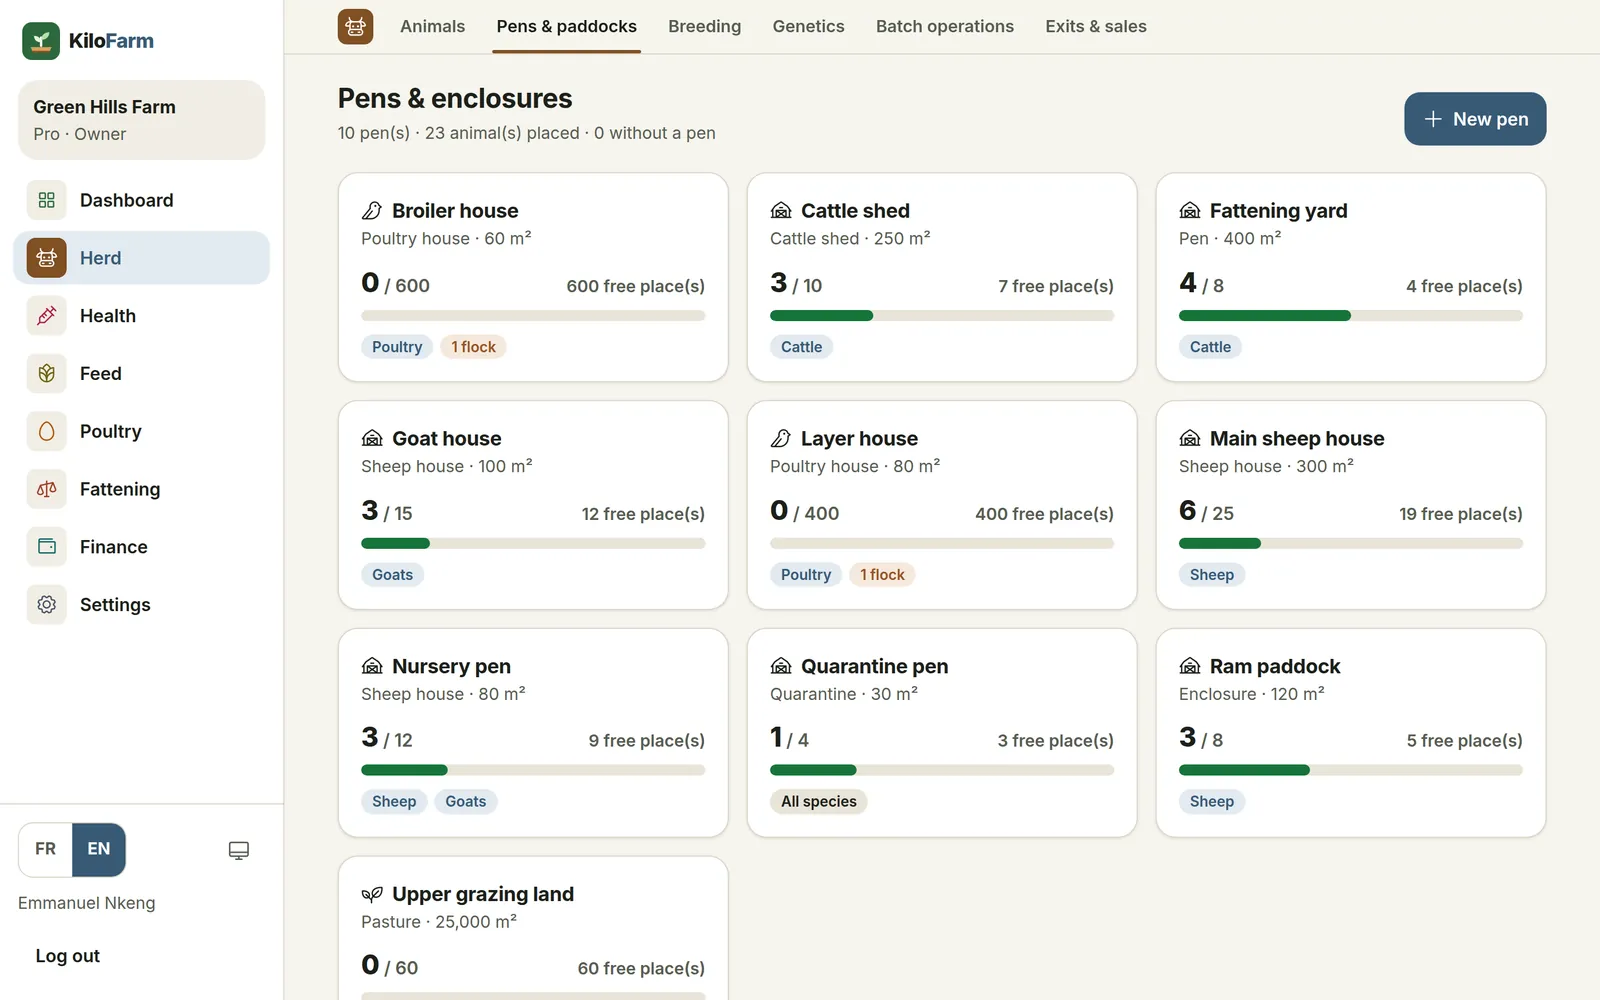Click the All species tag on Quarantine pen
The image size is (1600, 1000).
point(819,802)
